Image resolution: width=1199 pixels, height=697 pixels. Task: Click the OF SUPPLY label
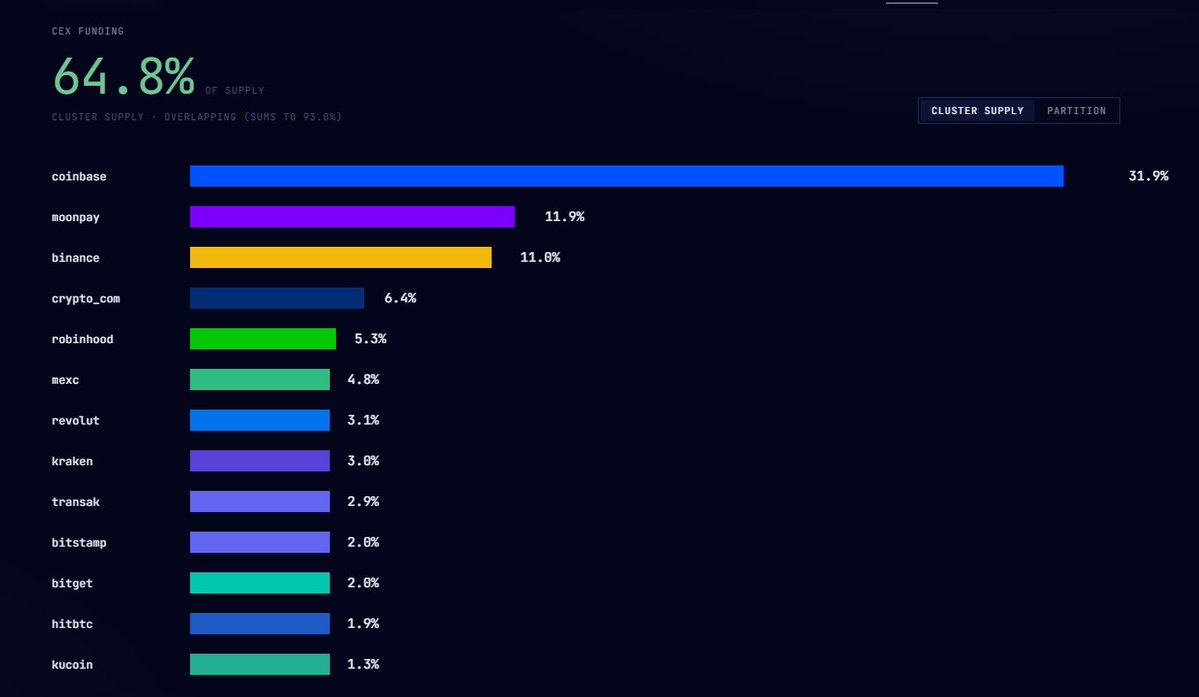click(235, 90)
